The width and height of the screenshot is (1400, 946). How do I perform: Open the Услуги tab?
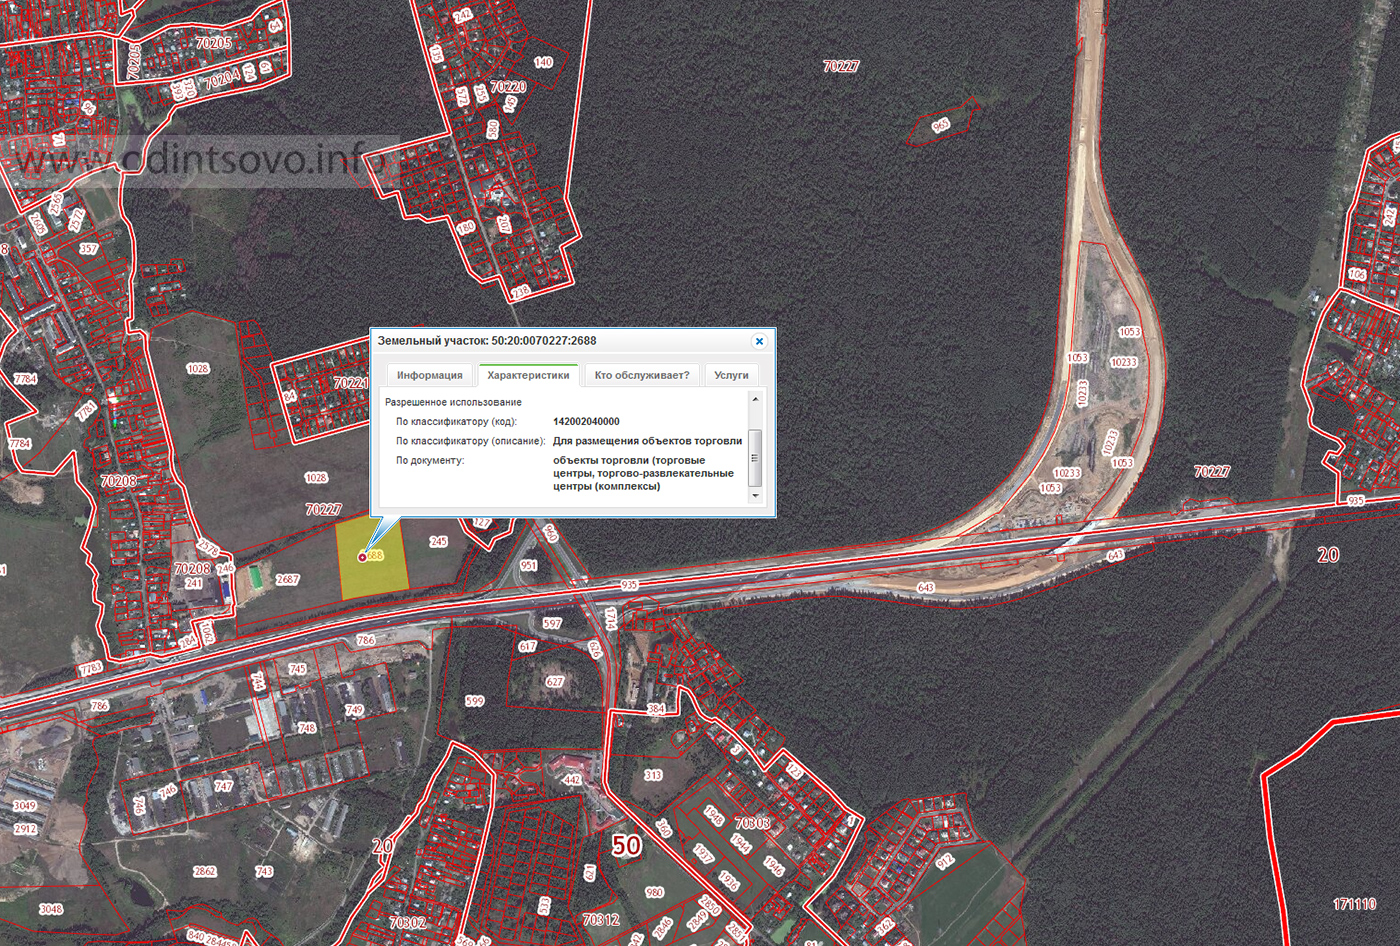[x=731, y=376]
